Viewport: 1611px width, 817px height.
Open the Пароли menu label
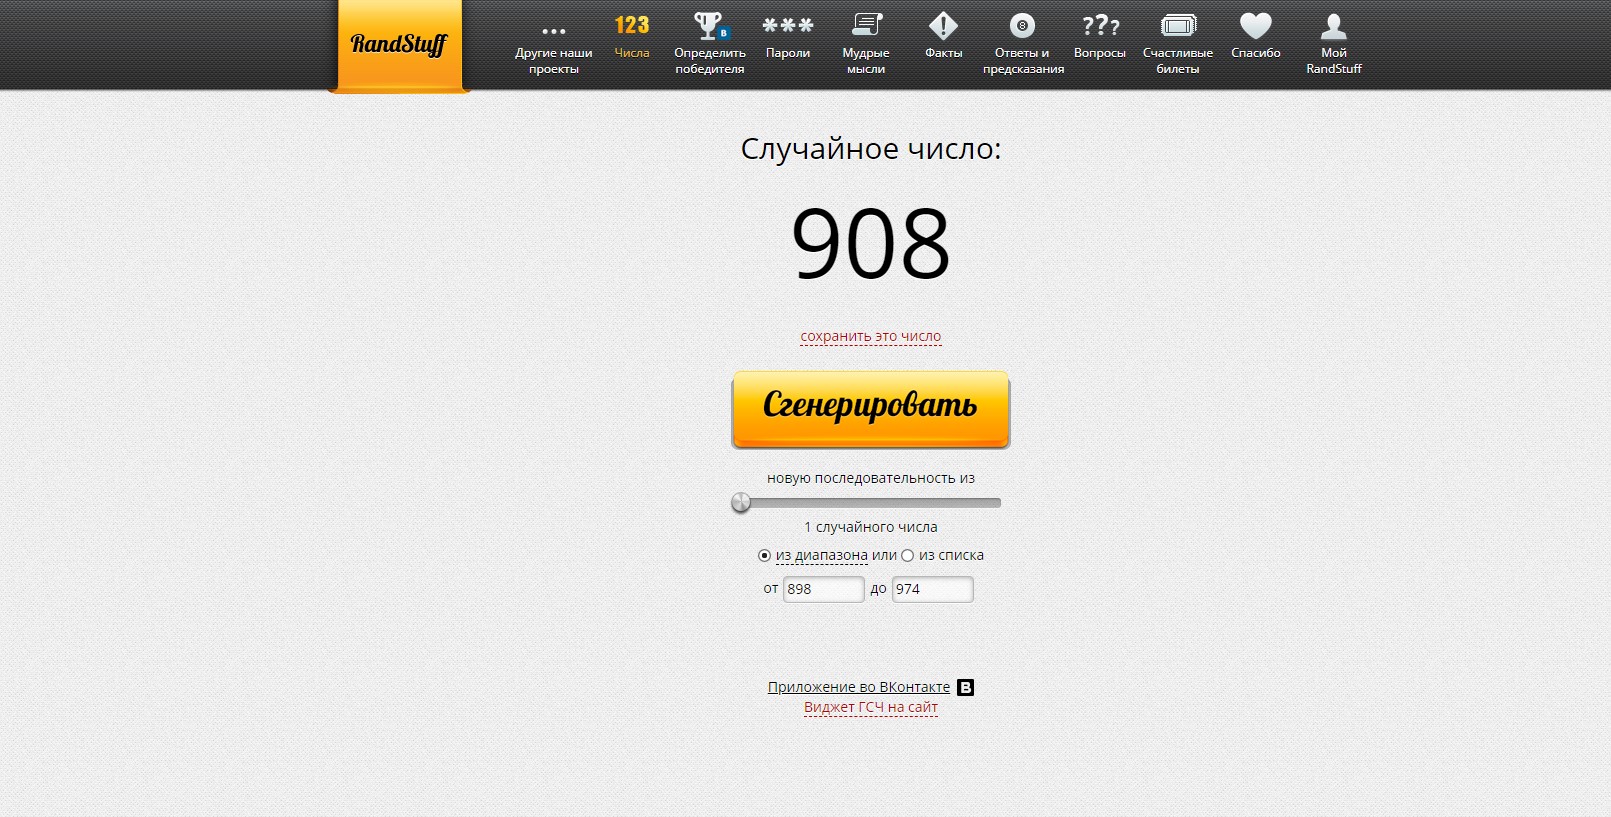coord(788,53)
